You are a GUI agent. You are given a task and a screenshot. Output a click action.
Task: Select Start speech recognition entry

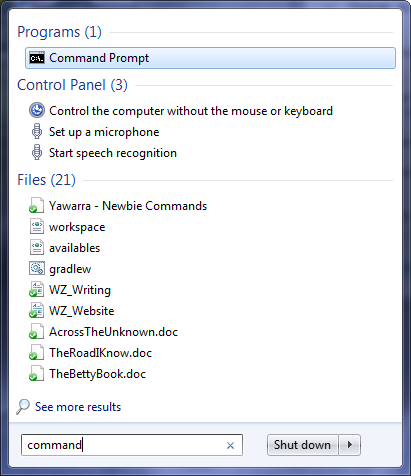[x=113, y=153]
